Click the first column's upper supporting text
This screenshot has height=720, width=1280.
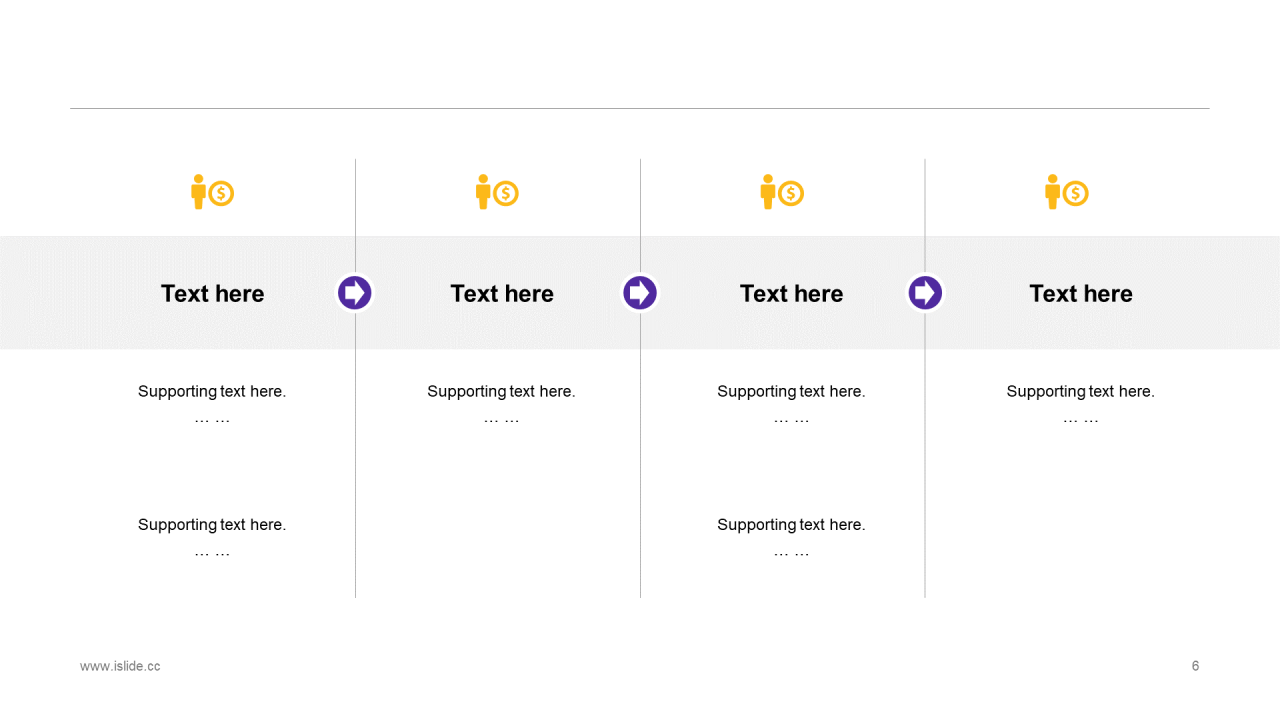212,392
